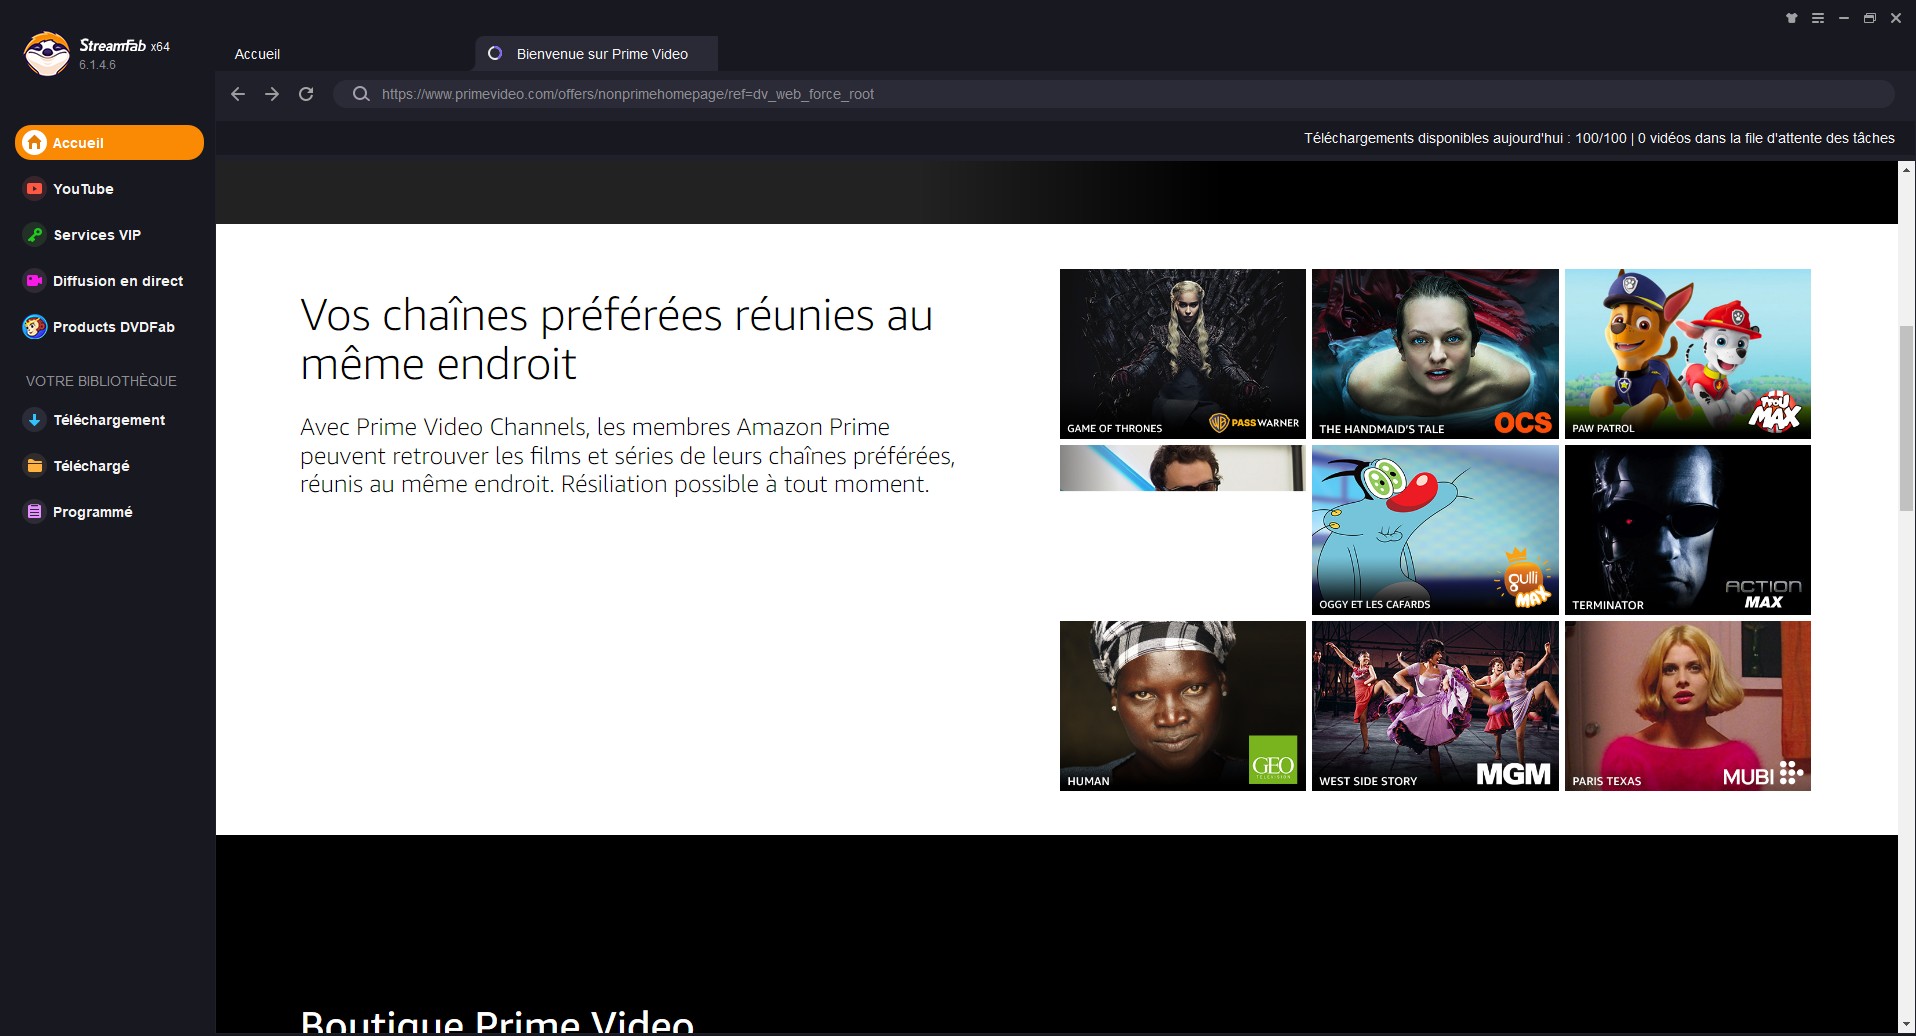Click the search magnifier in address bar

tap(361, 94)
